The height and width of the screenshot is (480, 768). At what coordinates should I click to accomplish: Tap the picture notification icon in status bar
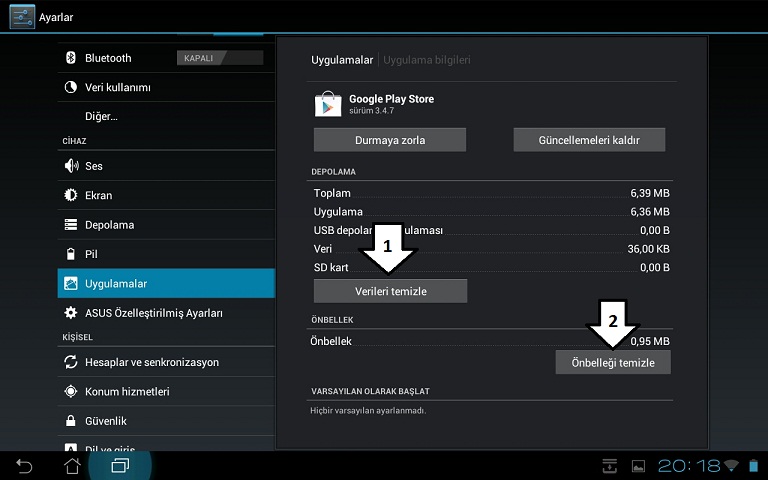point(638,466)
